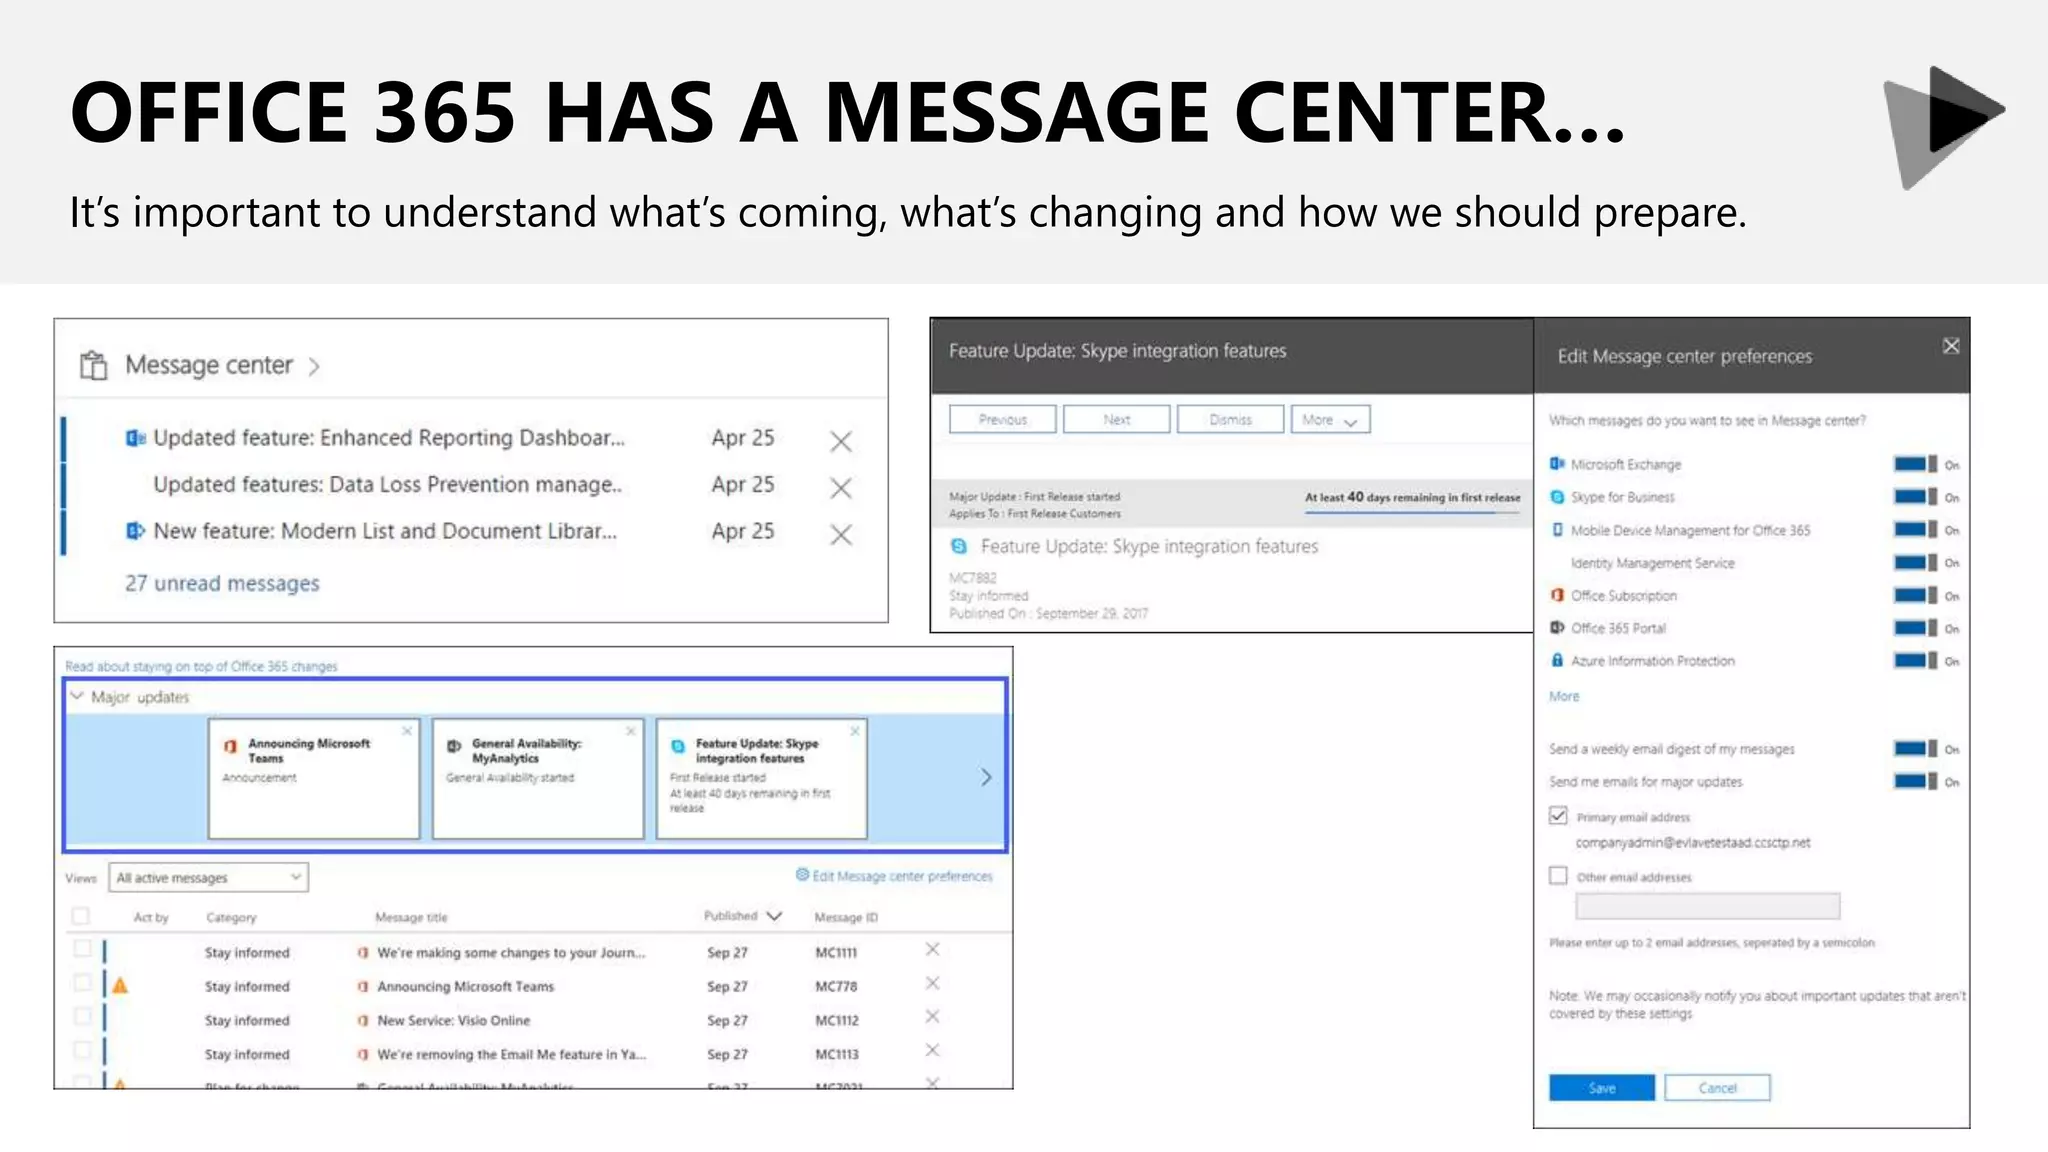Click the Microsoft Exchange icon in preferences
The height and width of the screenshot is (1152, 2048).
1557,464
